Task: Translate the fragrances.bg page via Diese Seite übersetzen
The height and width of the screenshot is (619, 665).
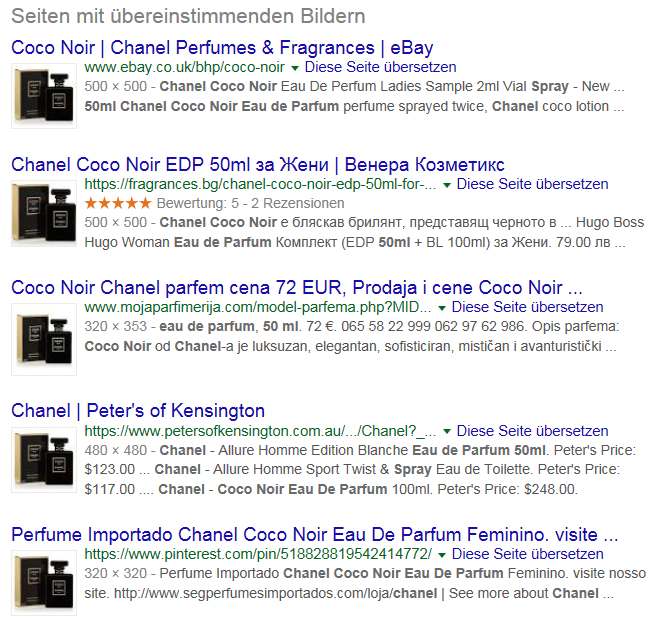Action: (x=532, y=184)
